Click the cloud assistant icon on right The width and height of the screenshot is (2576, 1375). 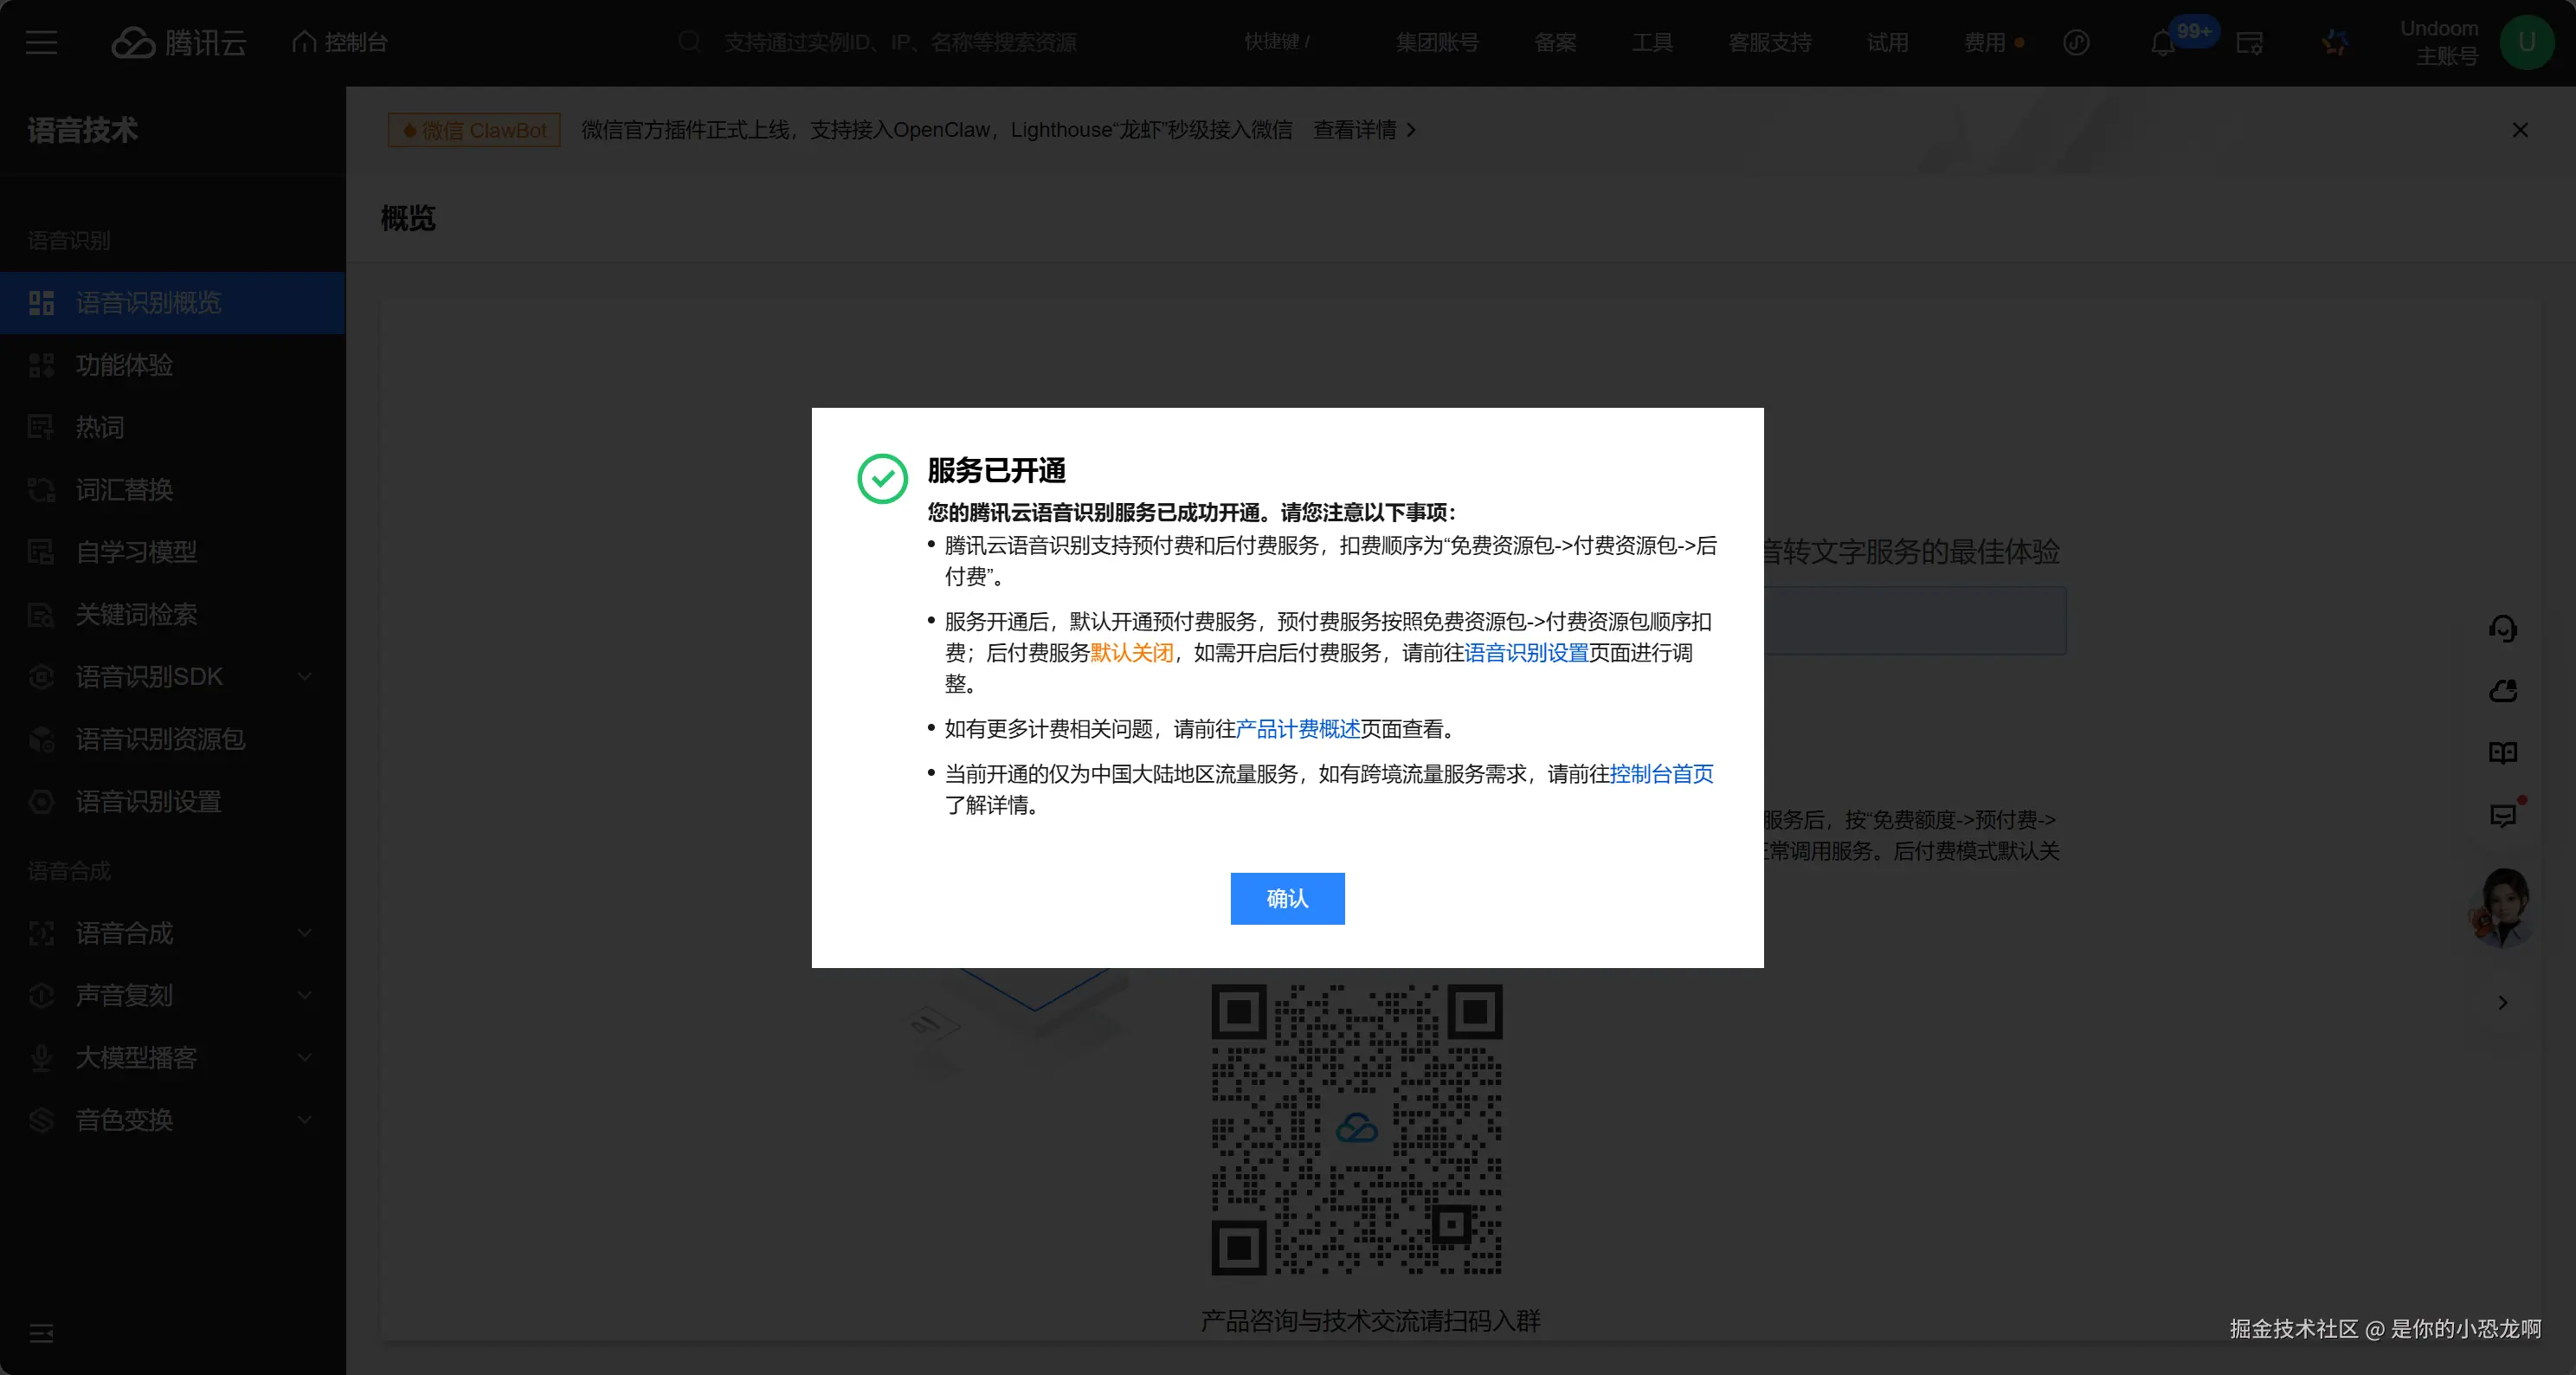[2502, 691]
